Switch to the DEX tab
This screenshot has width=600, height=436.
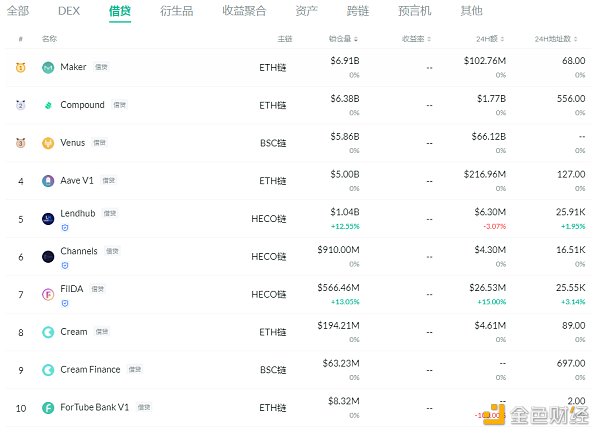[69, 11]
